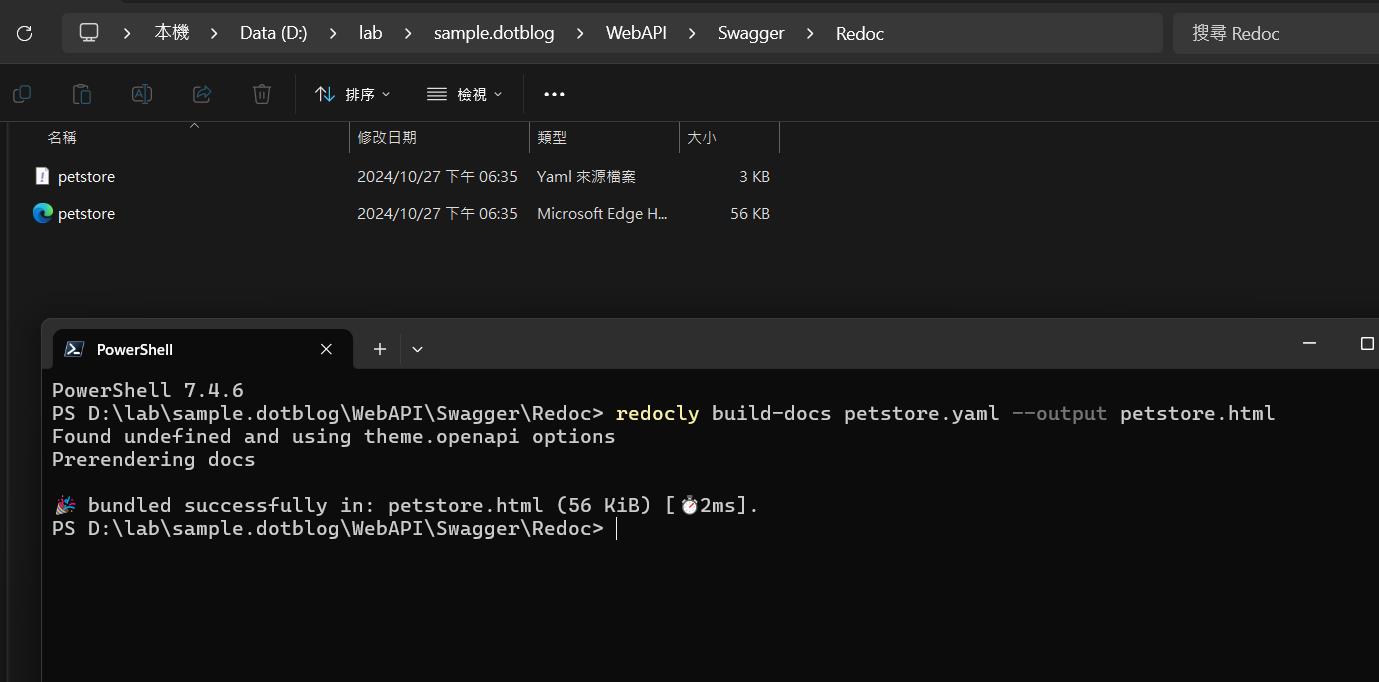Maximize the PowerShell terminal window
This screenshot has width=1379, height=682.
point(1367,343)
